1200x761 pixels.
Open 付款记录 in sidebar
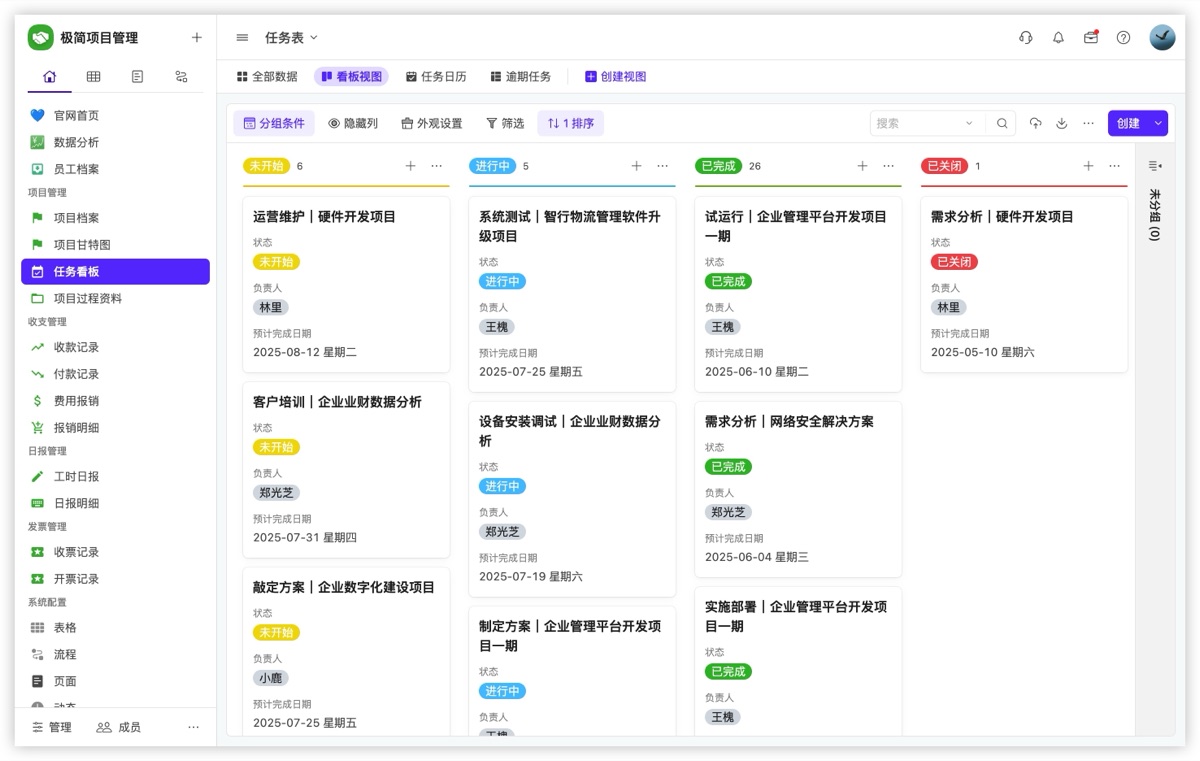pyautogui.click(x=115, y=374)
